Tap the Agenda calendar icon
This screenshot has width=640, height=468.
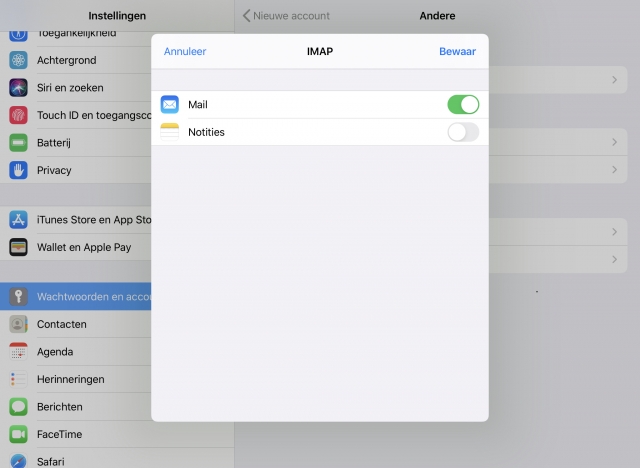pyautogui.click(x=18, y=352)
